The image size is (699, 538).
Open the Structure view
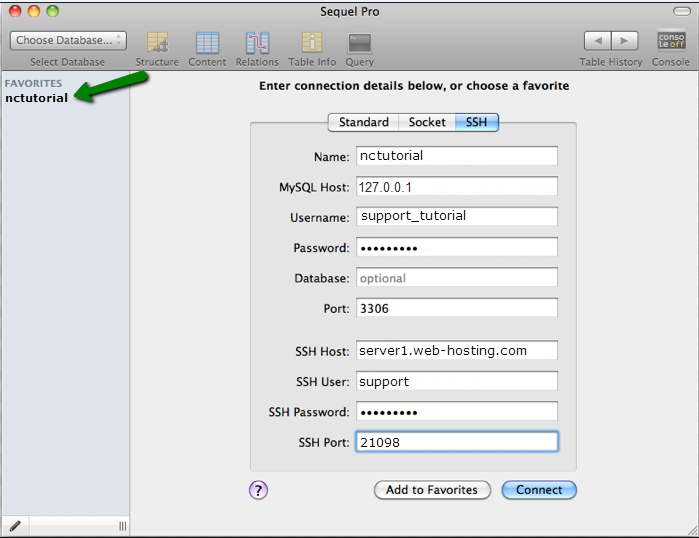point(157,49)
